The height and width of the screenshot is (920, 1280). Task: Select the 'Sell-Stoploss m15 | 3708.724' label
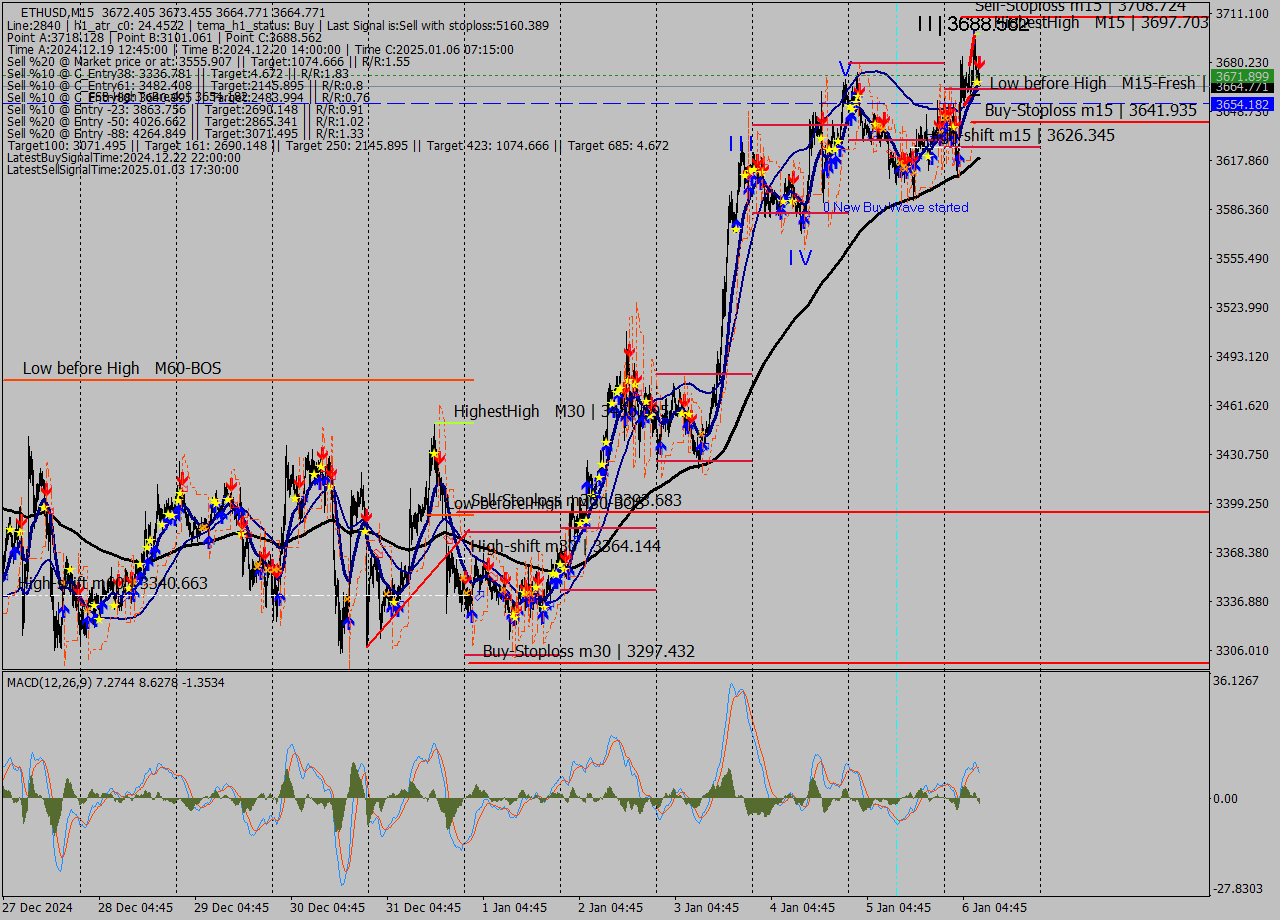1080,6
